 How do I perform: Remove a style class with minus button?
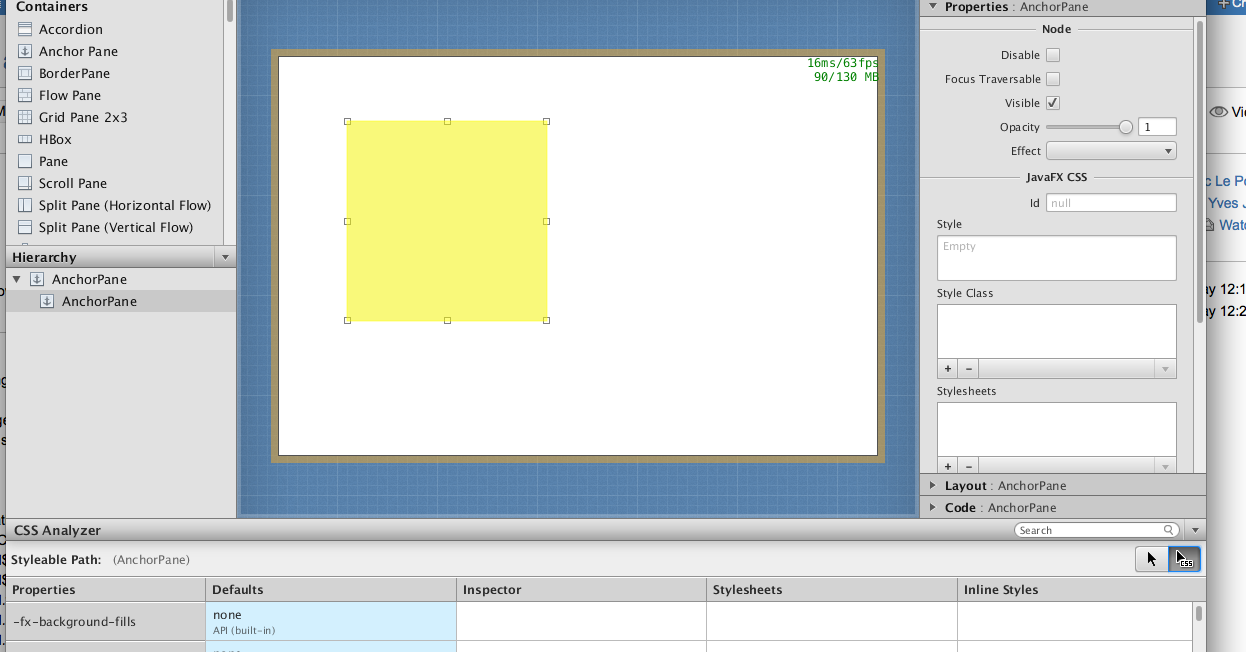pyautogui.click(x=969, y=369)
